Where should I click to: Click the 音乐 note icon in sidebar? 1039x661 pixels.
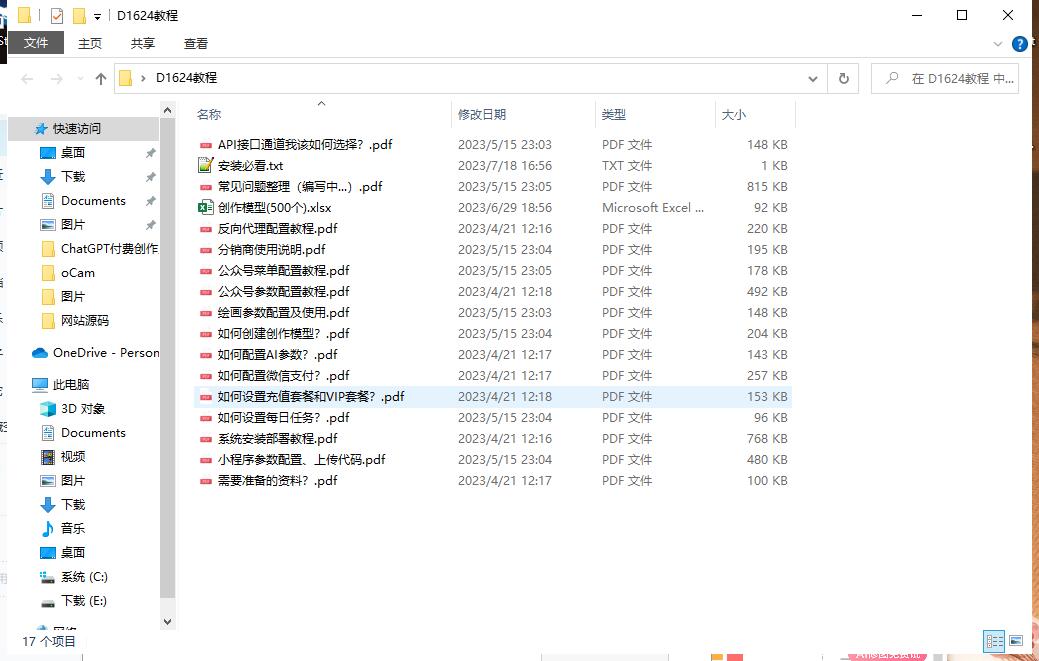coord(48,529)
